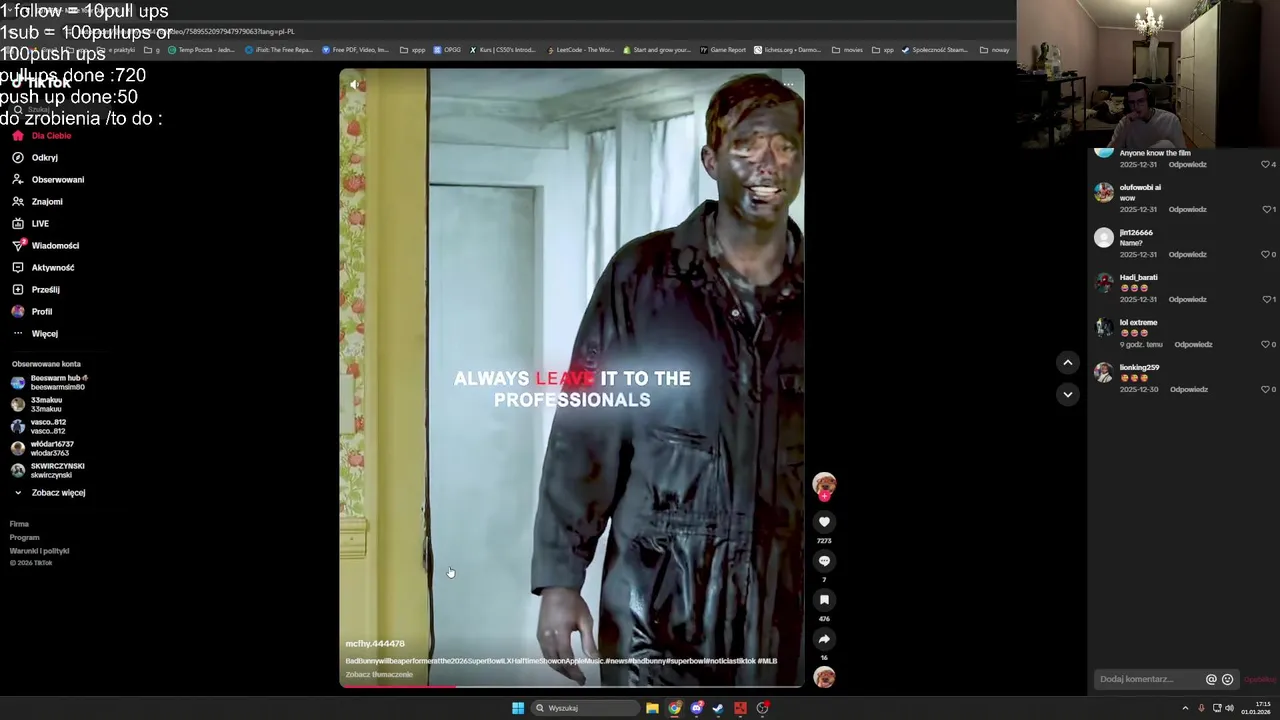This screenshot has height=720, width=1280.
Task: Open taskbar volume control
Action: tap(1229, 708)
